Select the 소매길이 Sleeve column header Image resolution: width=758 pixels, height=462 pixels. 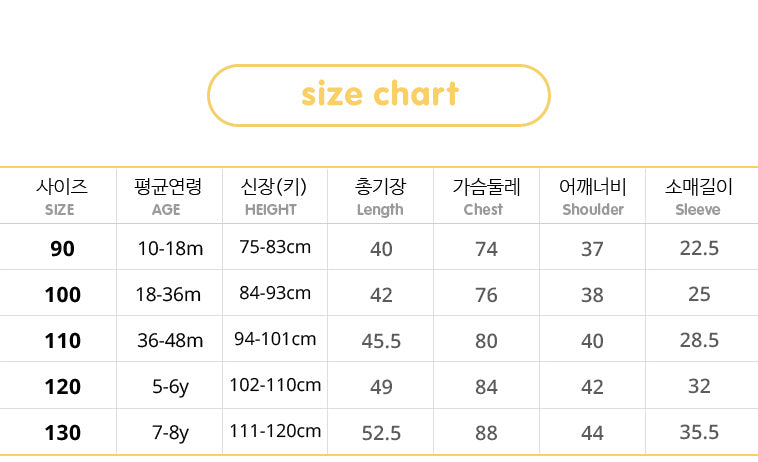coord(698,196)
